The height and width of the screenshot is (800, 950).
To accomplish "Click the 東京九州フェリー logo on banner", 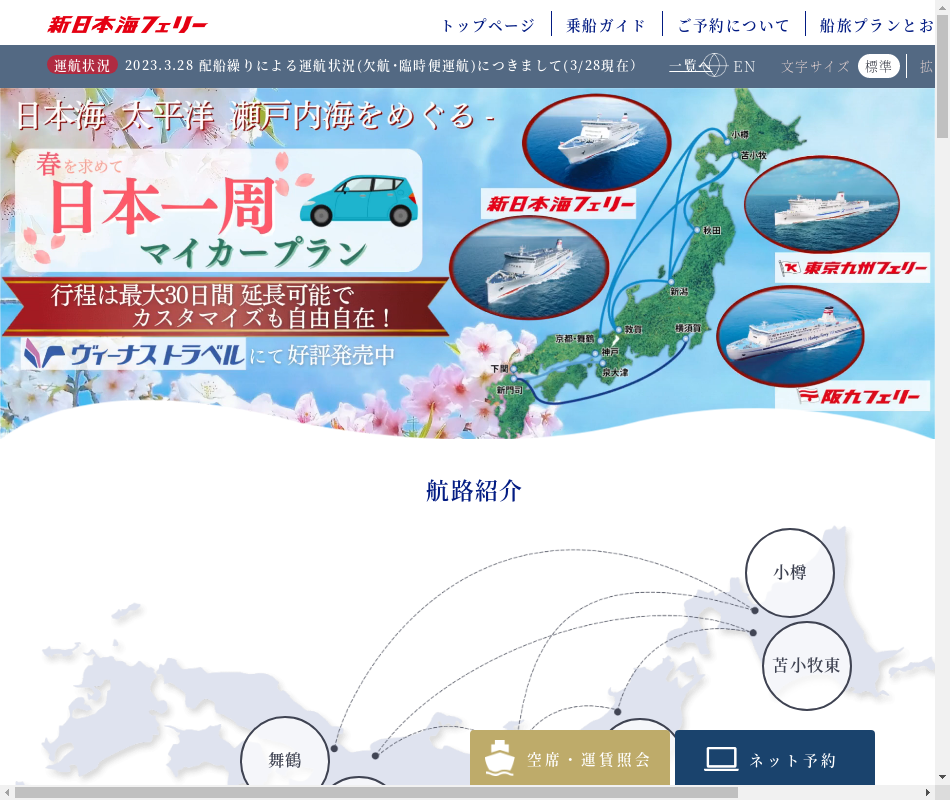I will (x=852, y=268).
